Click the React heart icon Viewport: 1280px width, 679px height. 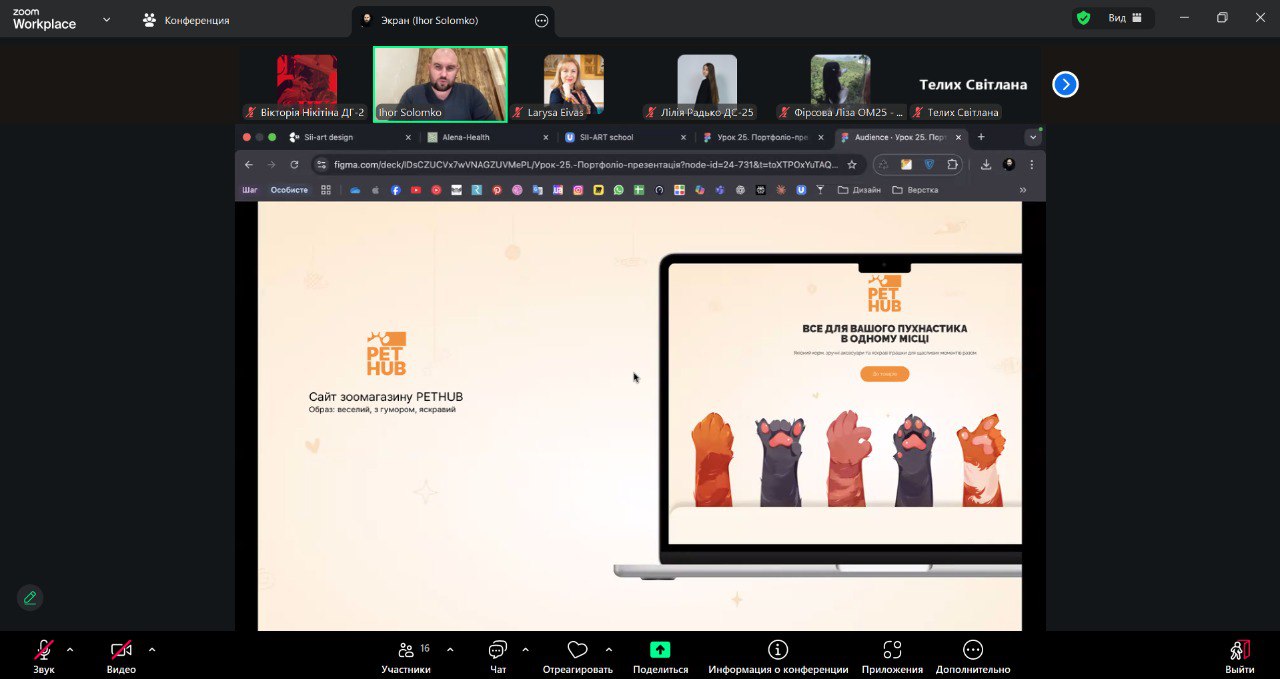pos(577,650)
